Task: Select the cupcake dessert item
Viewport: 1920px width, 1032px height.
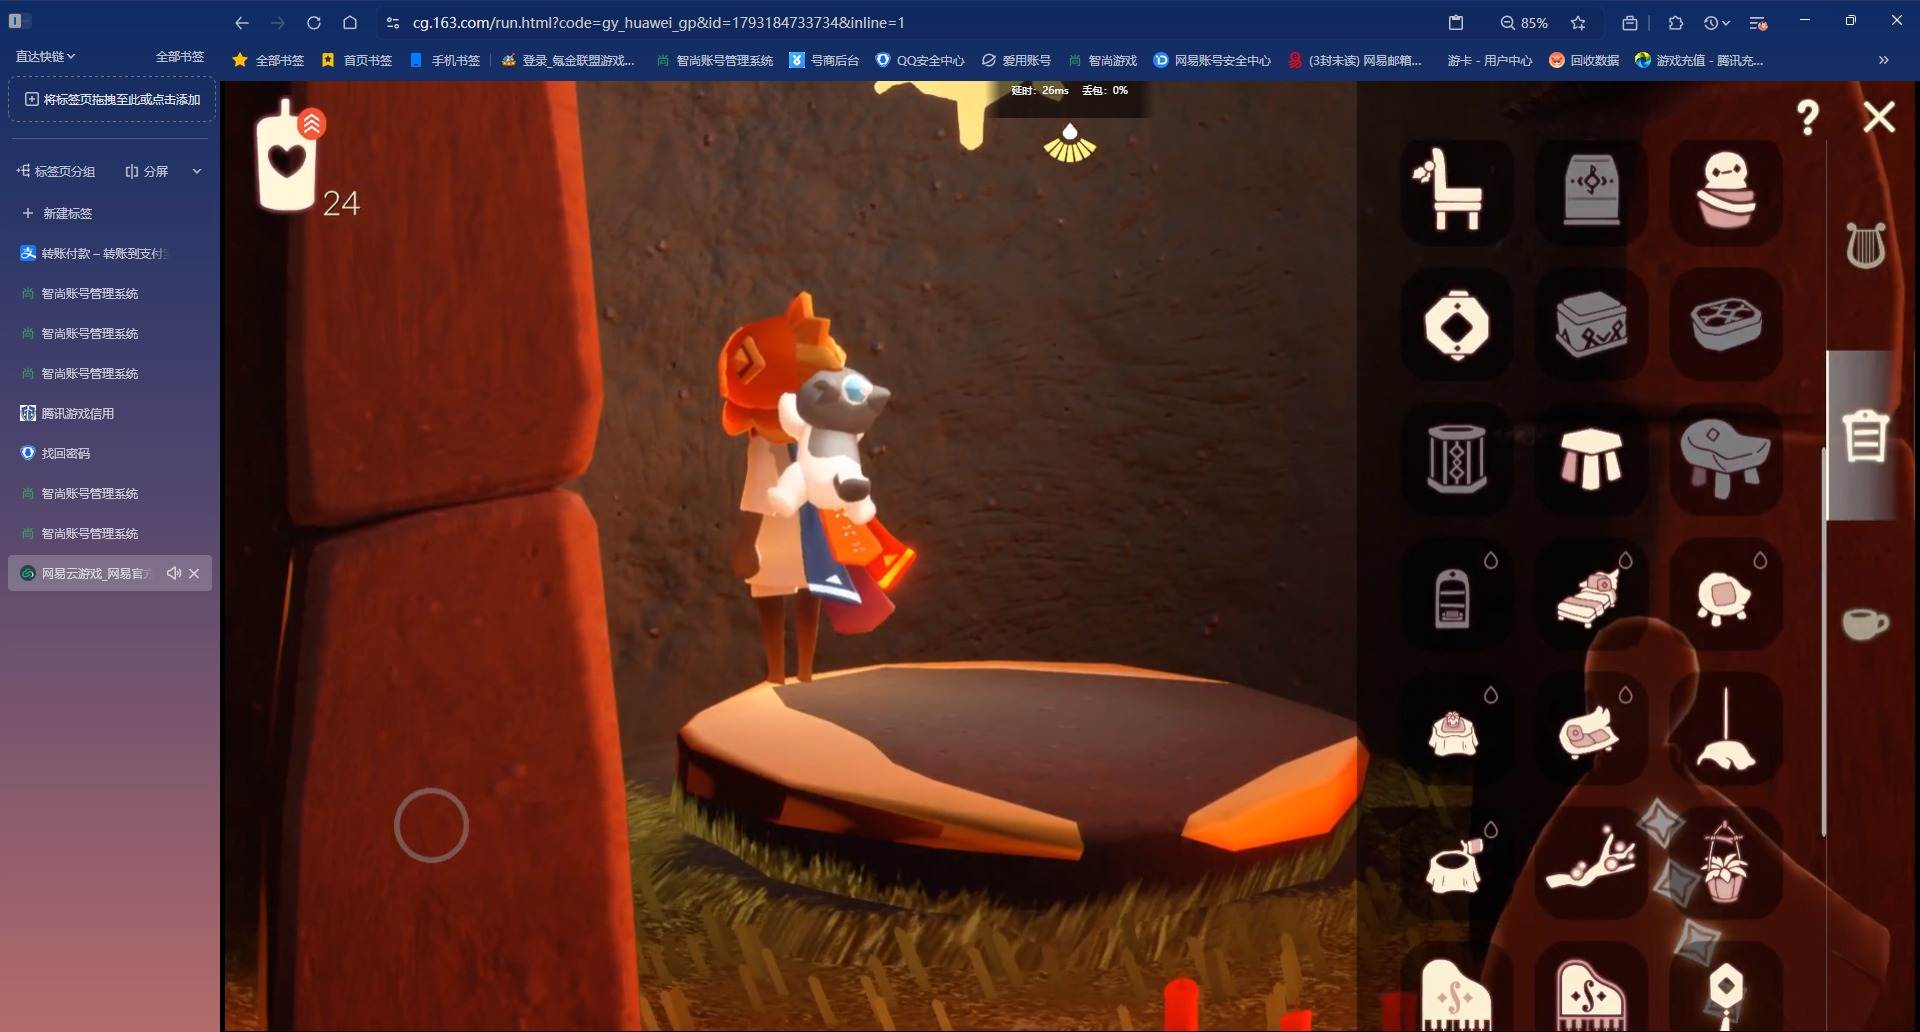Action: pos(1726,190)
